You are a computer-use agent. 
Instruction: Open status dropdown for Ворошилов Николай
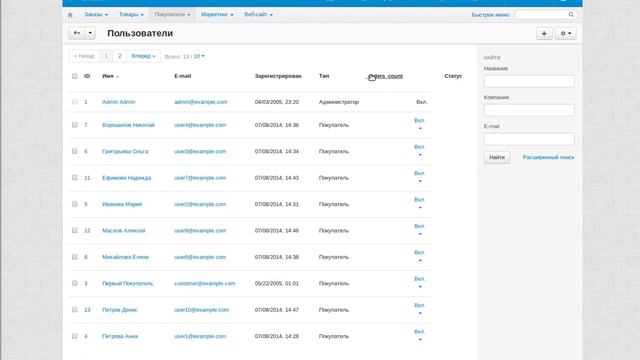coord(420,124)
